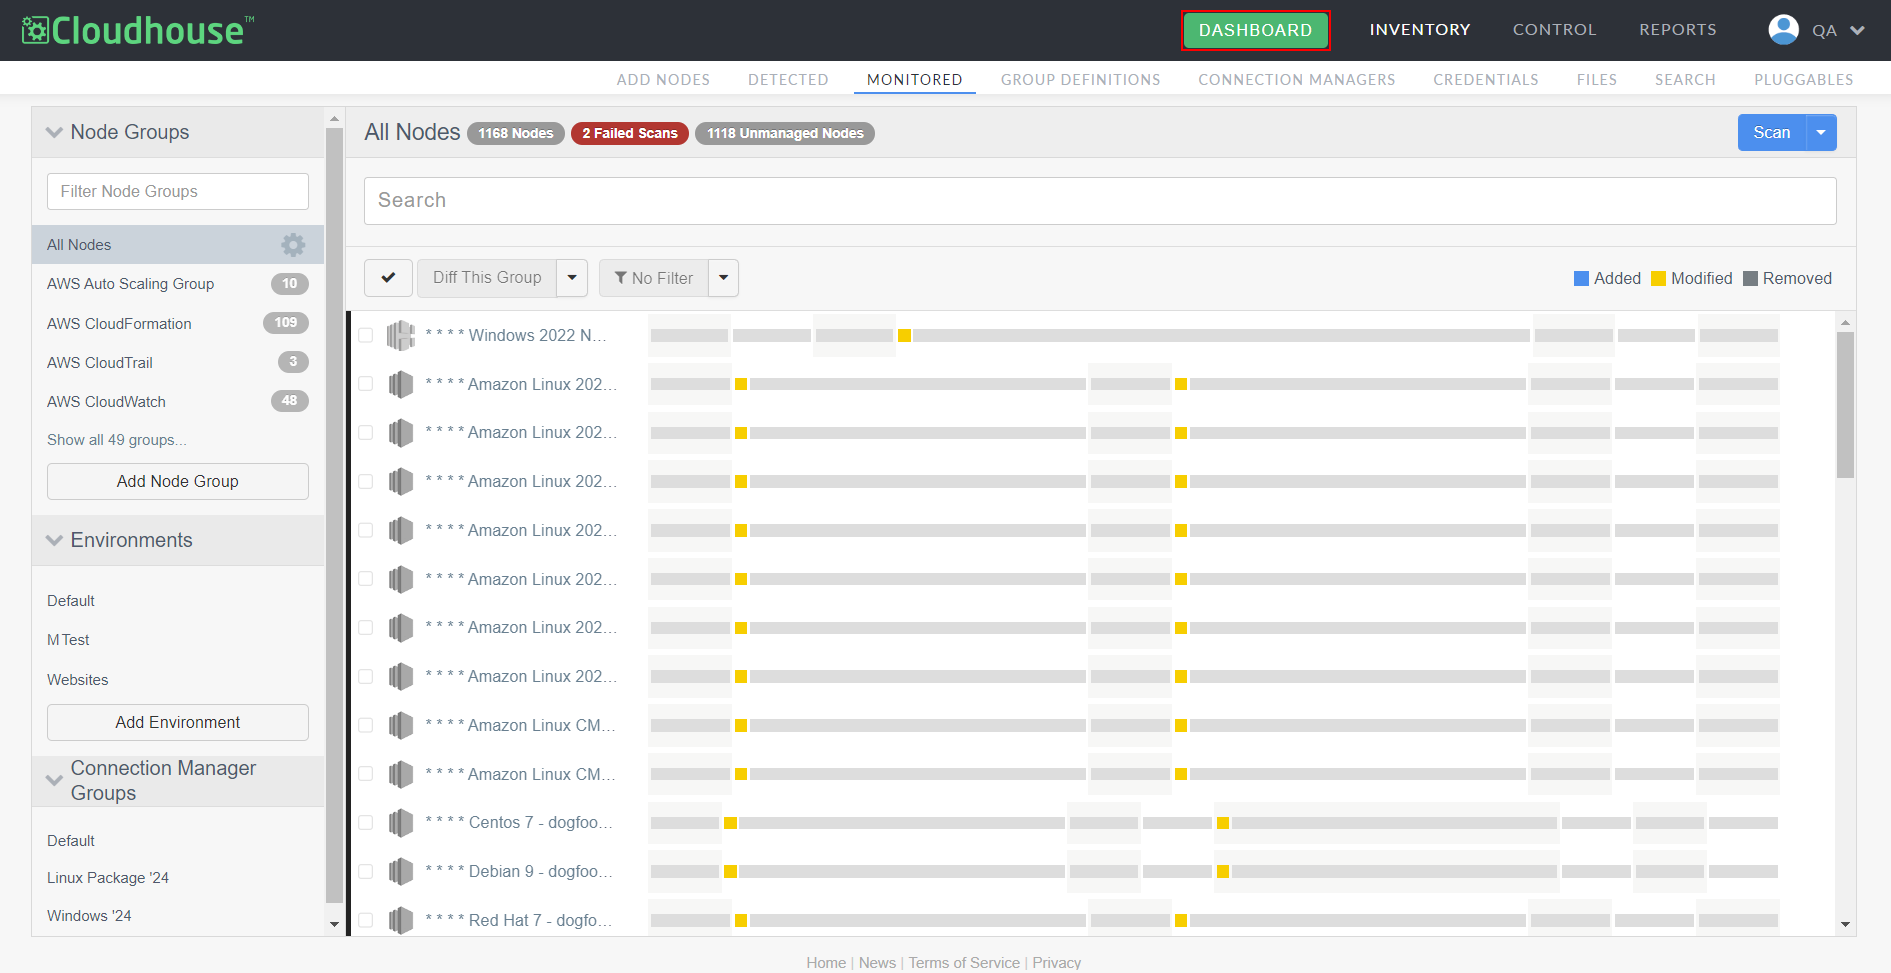
Task: Click the 1168 Nodes badge
Action: click(516, 134)
